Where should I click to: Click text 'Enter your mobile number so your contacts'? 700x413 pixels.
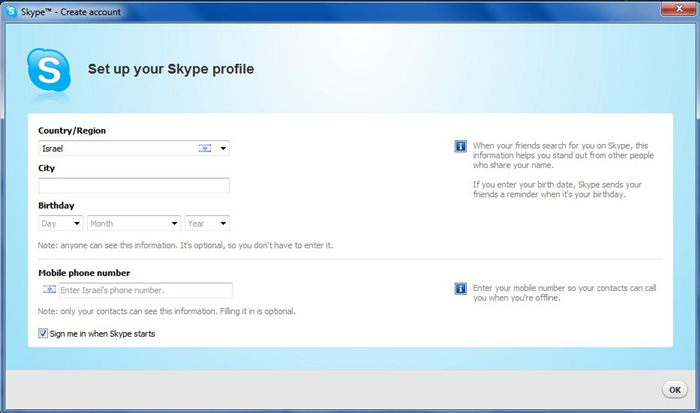(564, 293)
